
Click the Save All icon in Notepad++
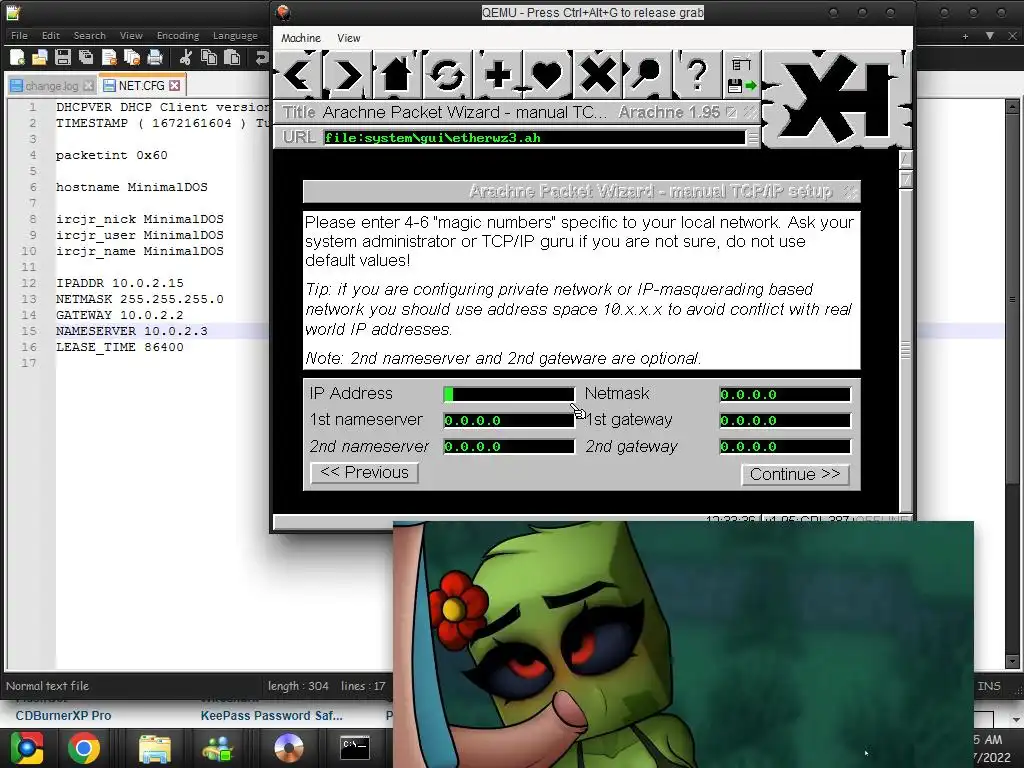(86, 57)
